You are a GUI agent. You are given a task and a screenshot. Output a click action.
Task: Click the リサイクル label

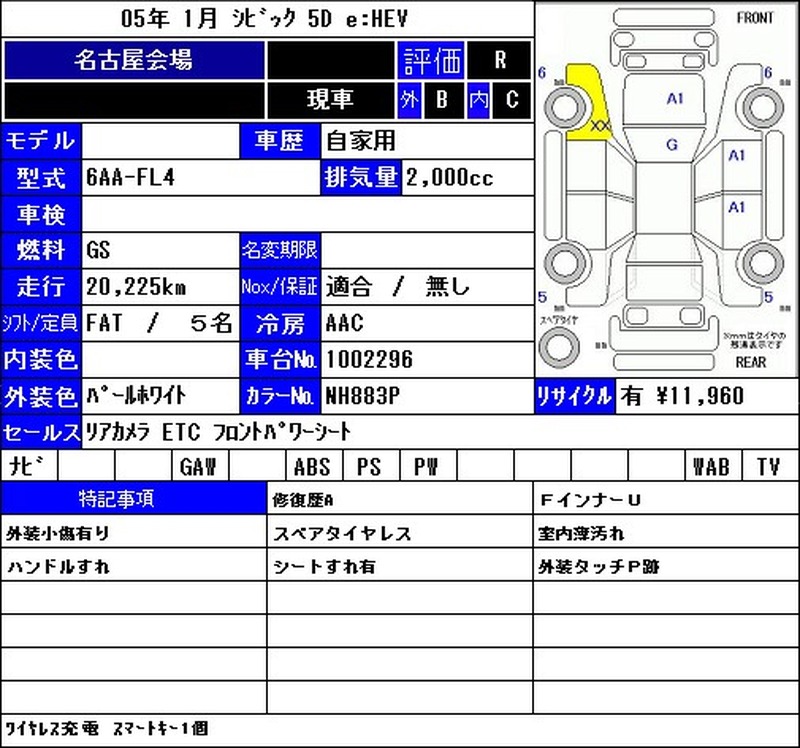[574, 396]
